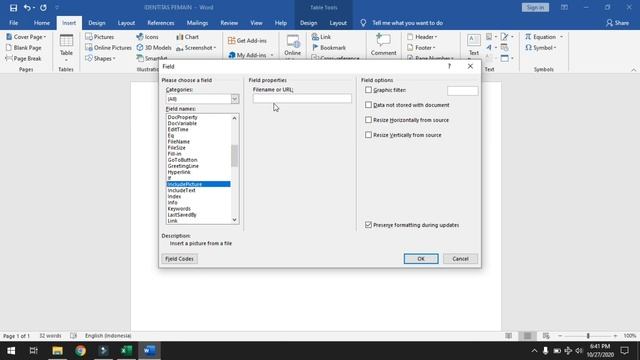This screenshot has height=360, width=640.
Task: Click Get Add-ins
Action: (x=247, y=41)
